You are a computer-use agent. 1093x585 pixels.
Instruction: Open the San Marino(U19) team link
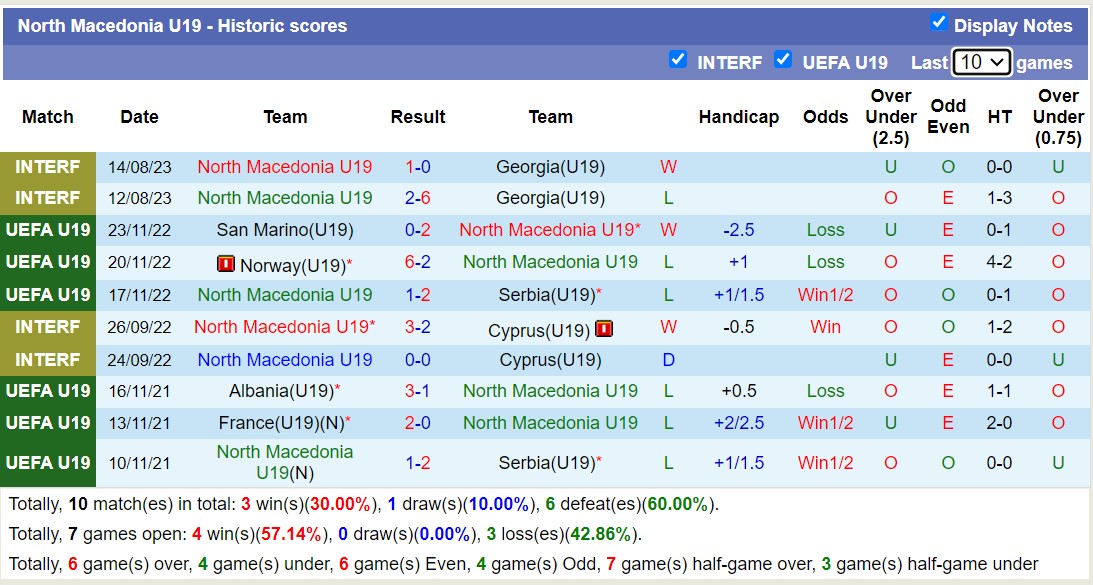point(285,230)
